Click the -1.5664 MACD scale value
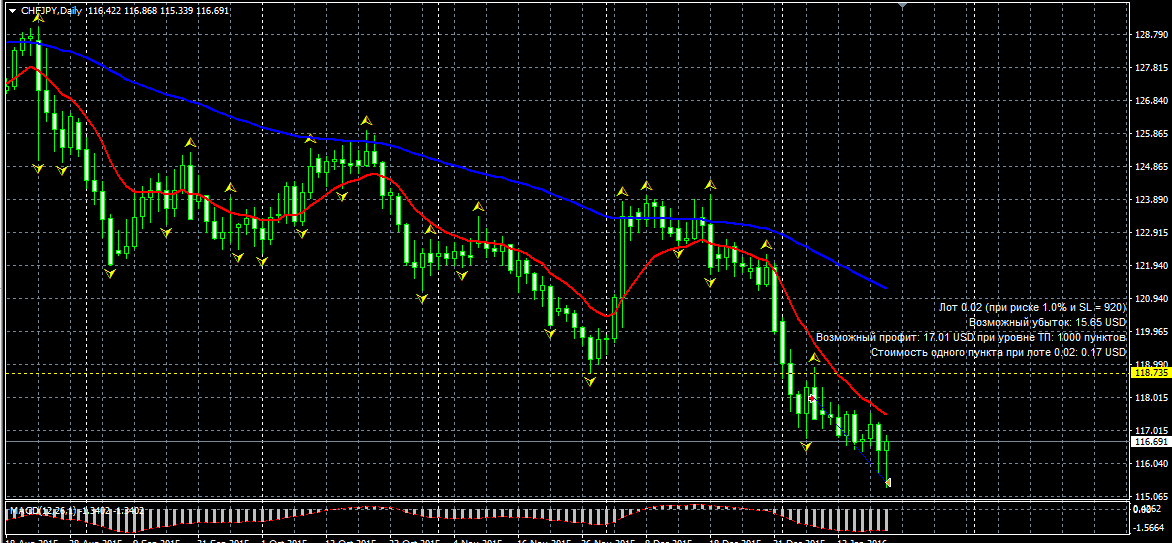Viewport: 1172px width, 543px height. [1151, 527]
